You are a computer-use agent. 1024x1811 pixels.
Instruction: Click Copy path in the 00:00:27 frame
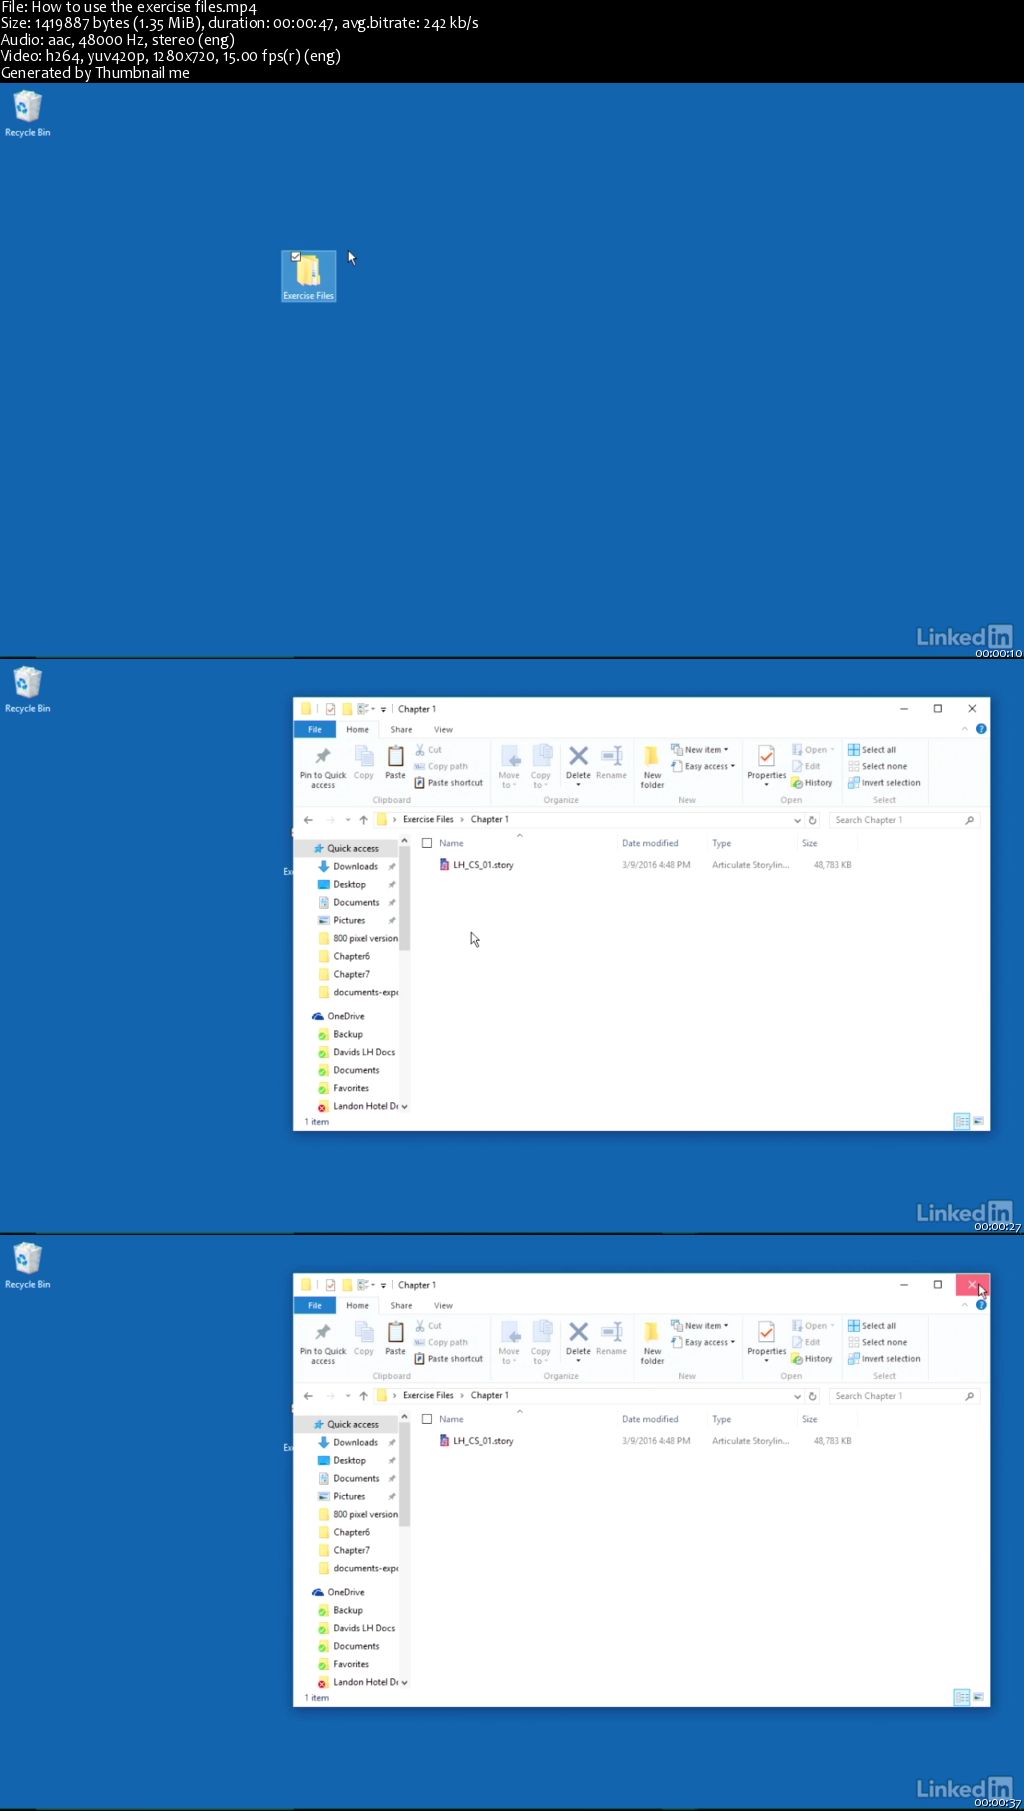[x=441, y=766]
